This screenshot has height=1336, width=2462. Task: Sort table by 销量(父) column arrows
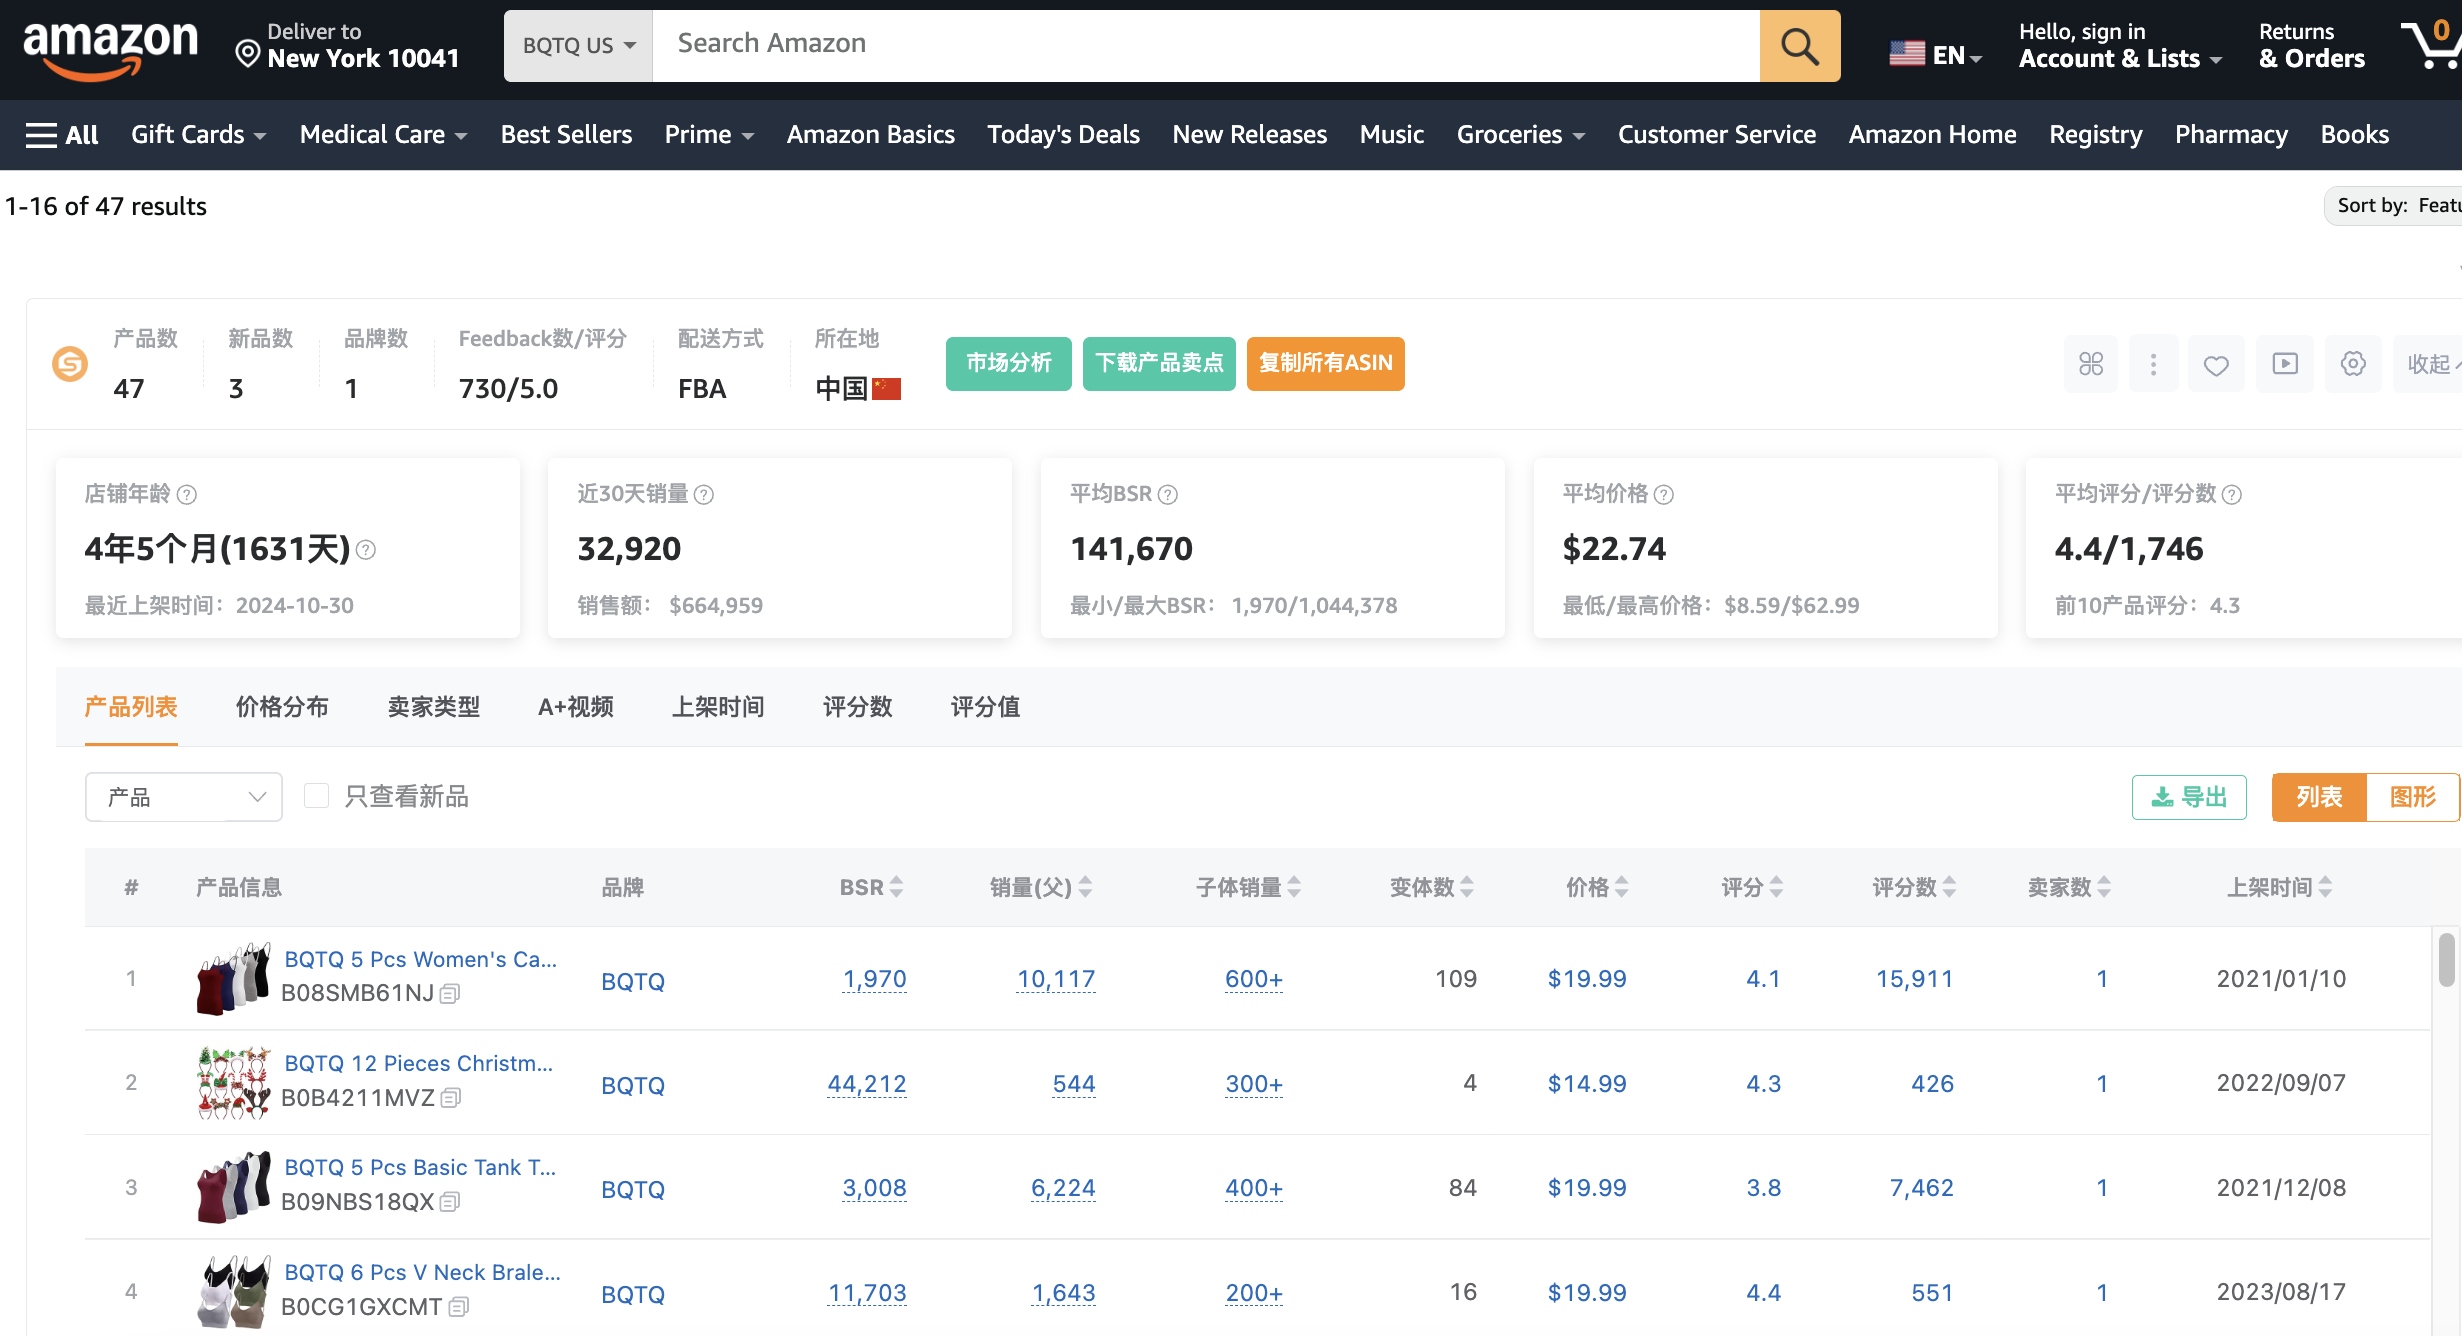click(1085, 887)
